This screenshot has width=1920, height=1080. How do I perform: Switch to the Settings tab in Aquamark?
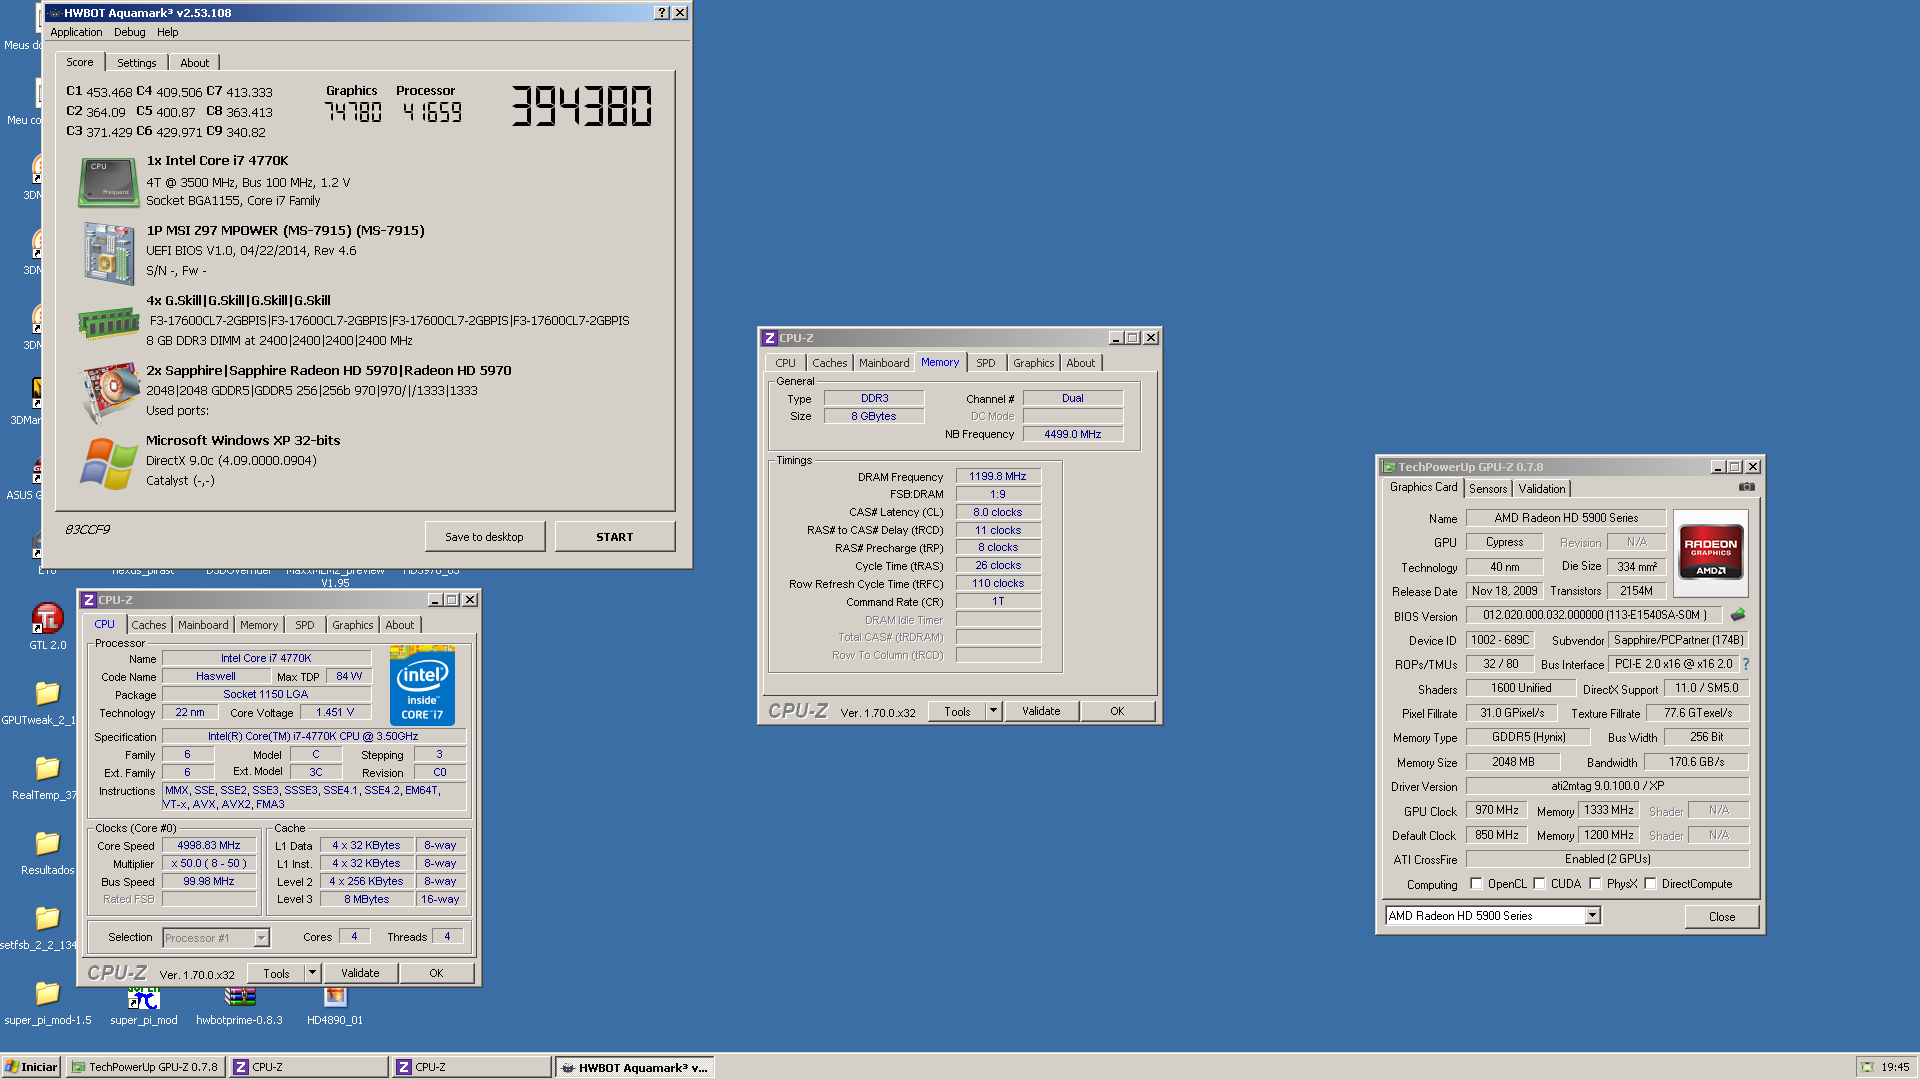coord(137,63)
